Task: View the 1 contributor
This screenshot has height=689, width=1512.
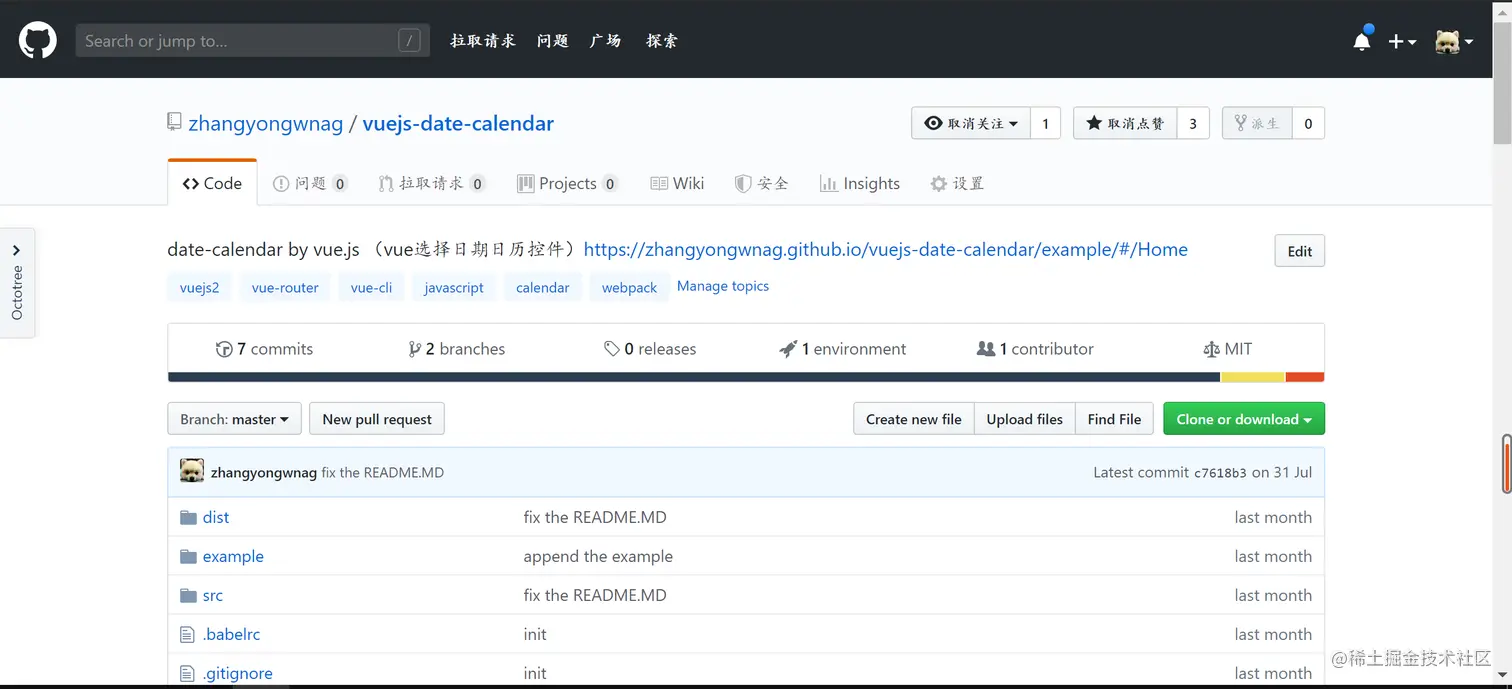Action: pos(1035,349)
